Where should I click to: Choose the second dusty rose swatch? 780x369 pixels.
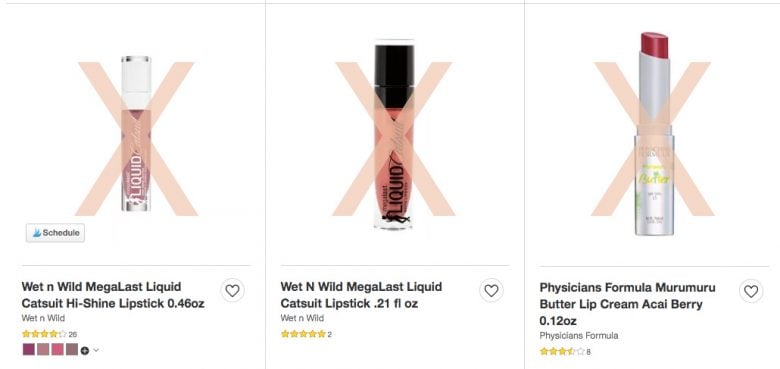click(x=43, y=350)
